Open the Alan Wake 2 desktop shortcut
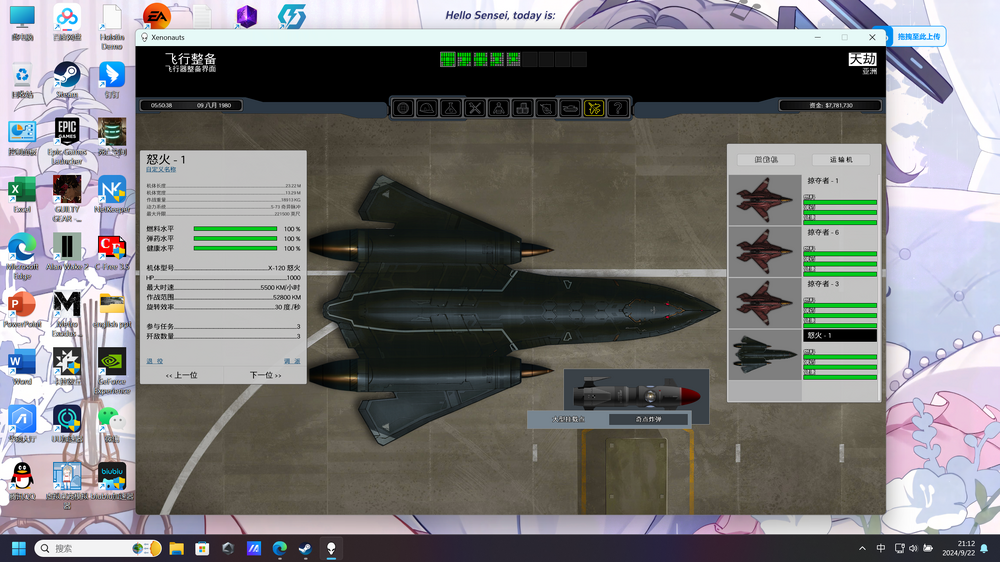The width and height of the screenshot is (1000, 562). coord(66,251)
